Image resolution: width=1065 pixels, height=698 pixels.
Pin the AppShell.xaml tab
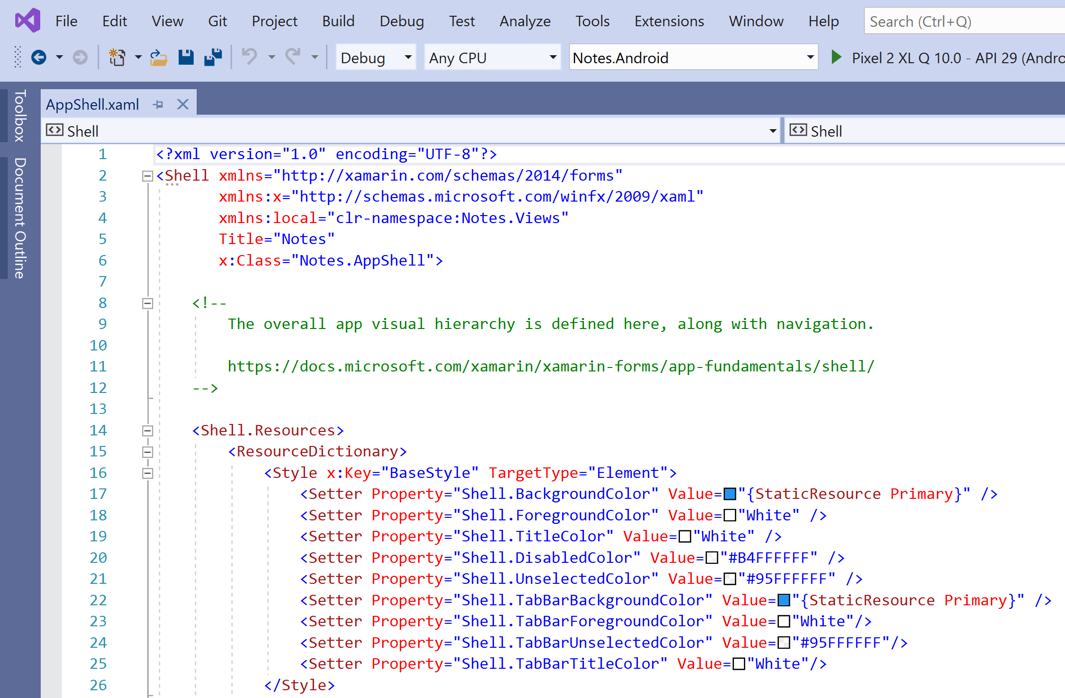coord(158,103)
